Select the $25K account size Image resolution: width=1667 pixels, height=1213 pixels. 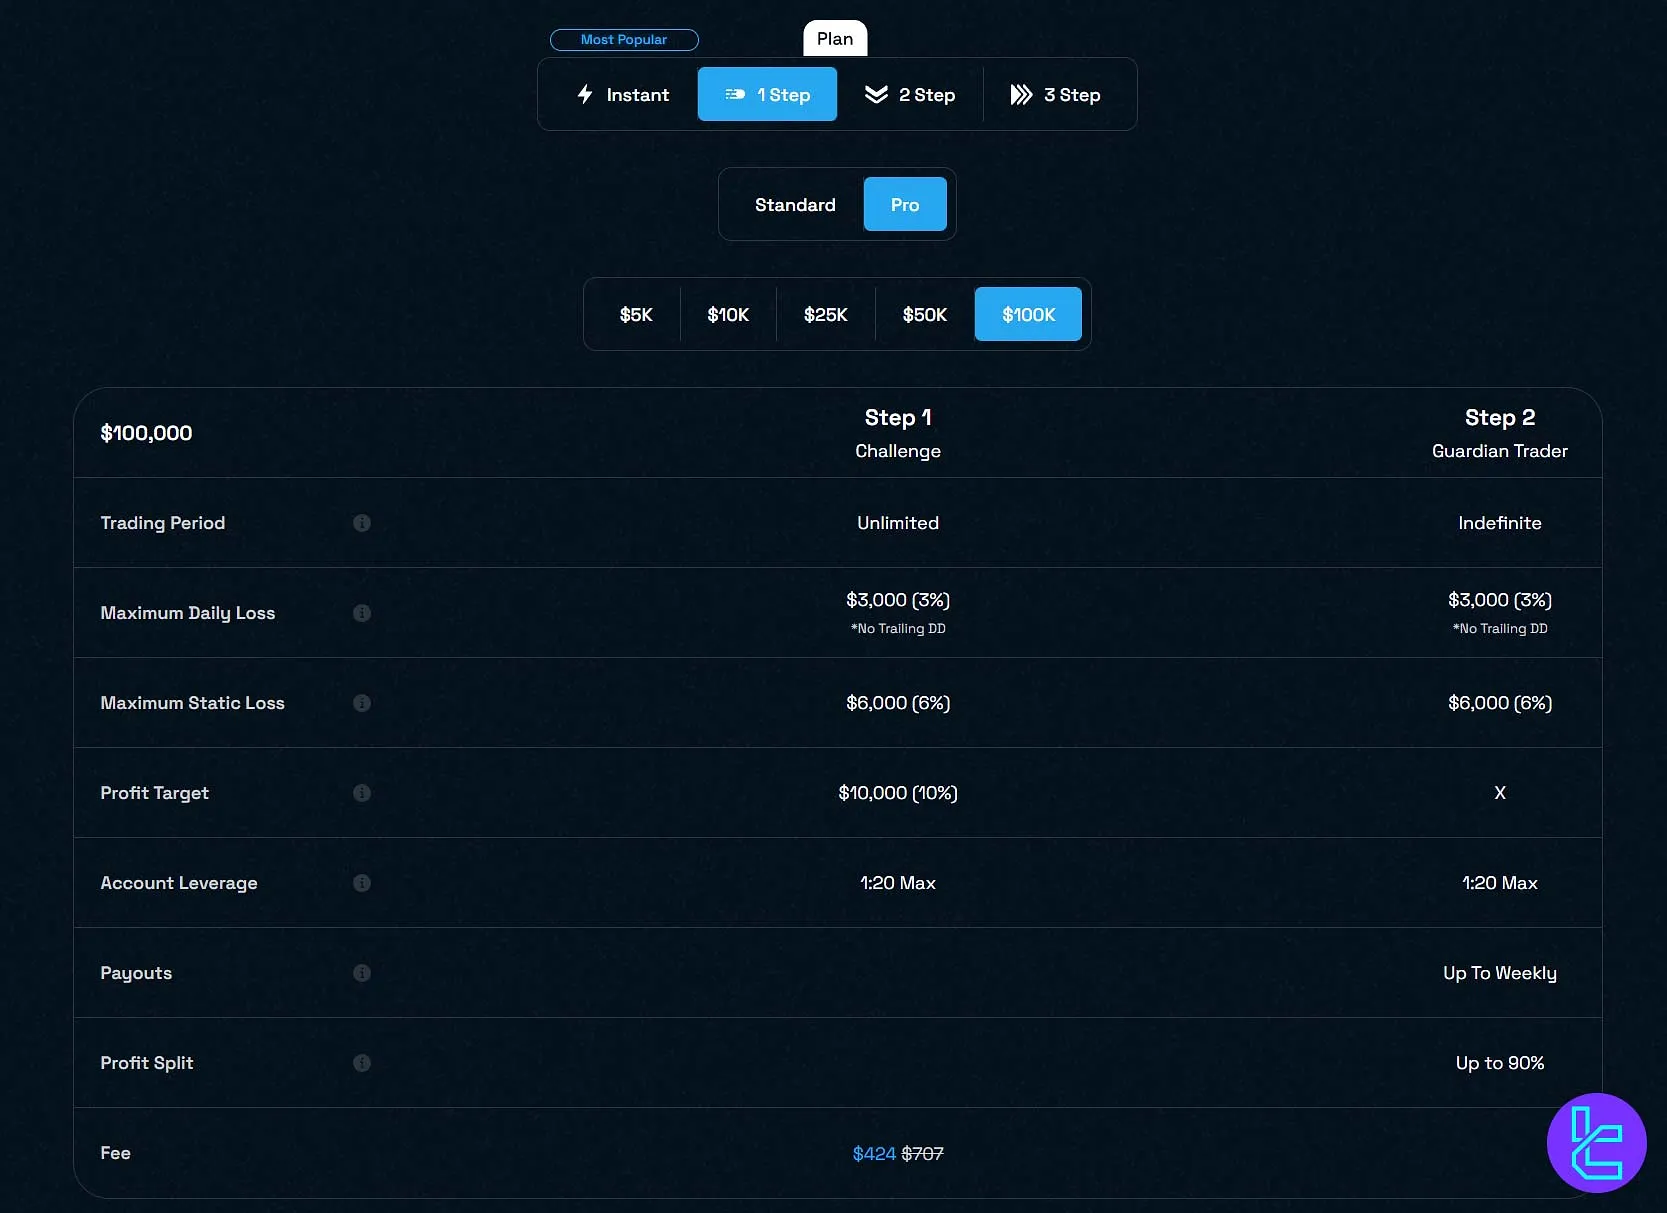[x=826, y=314]
